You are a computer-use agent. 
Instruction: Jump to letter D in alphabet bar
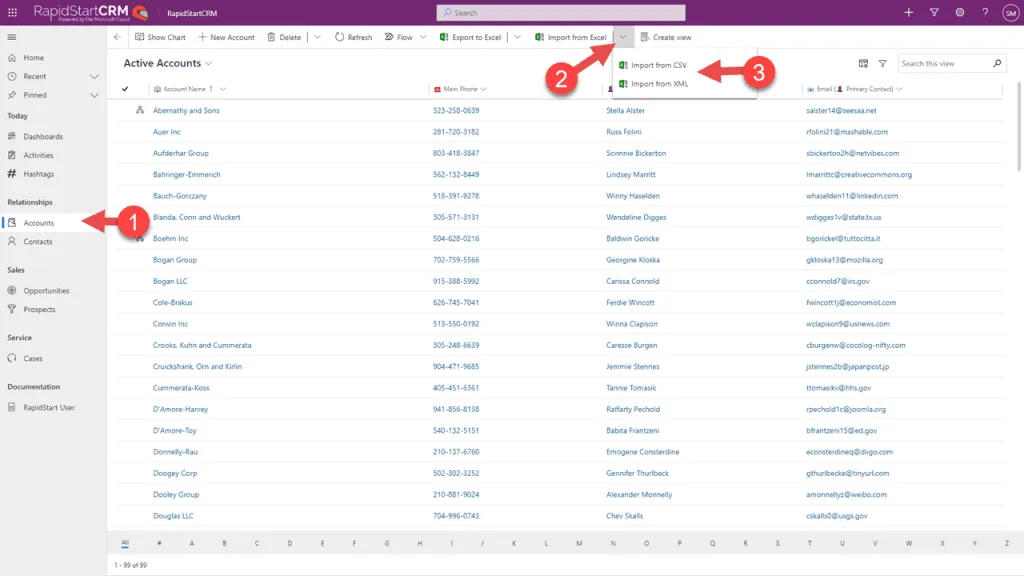(x=289, y=541)
